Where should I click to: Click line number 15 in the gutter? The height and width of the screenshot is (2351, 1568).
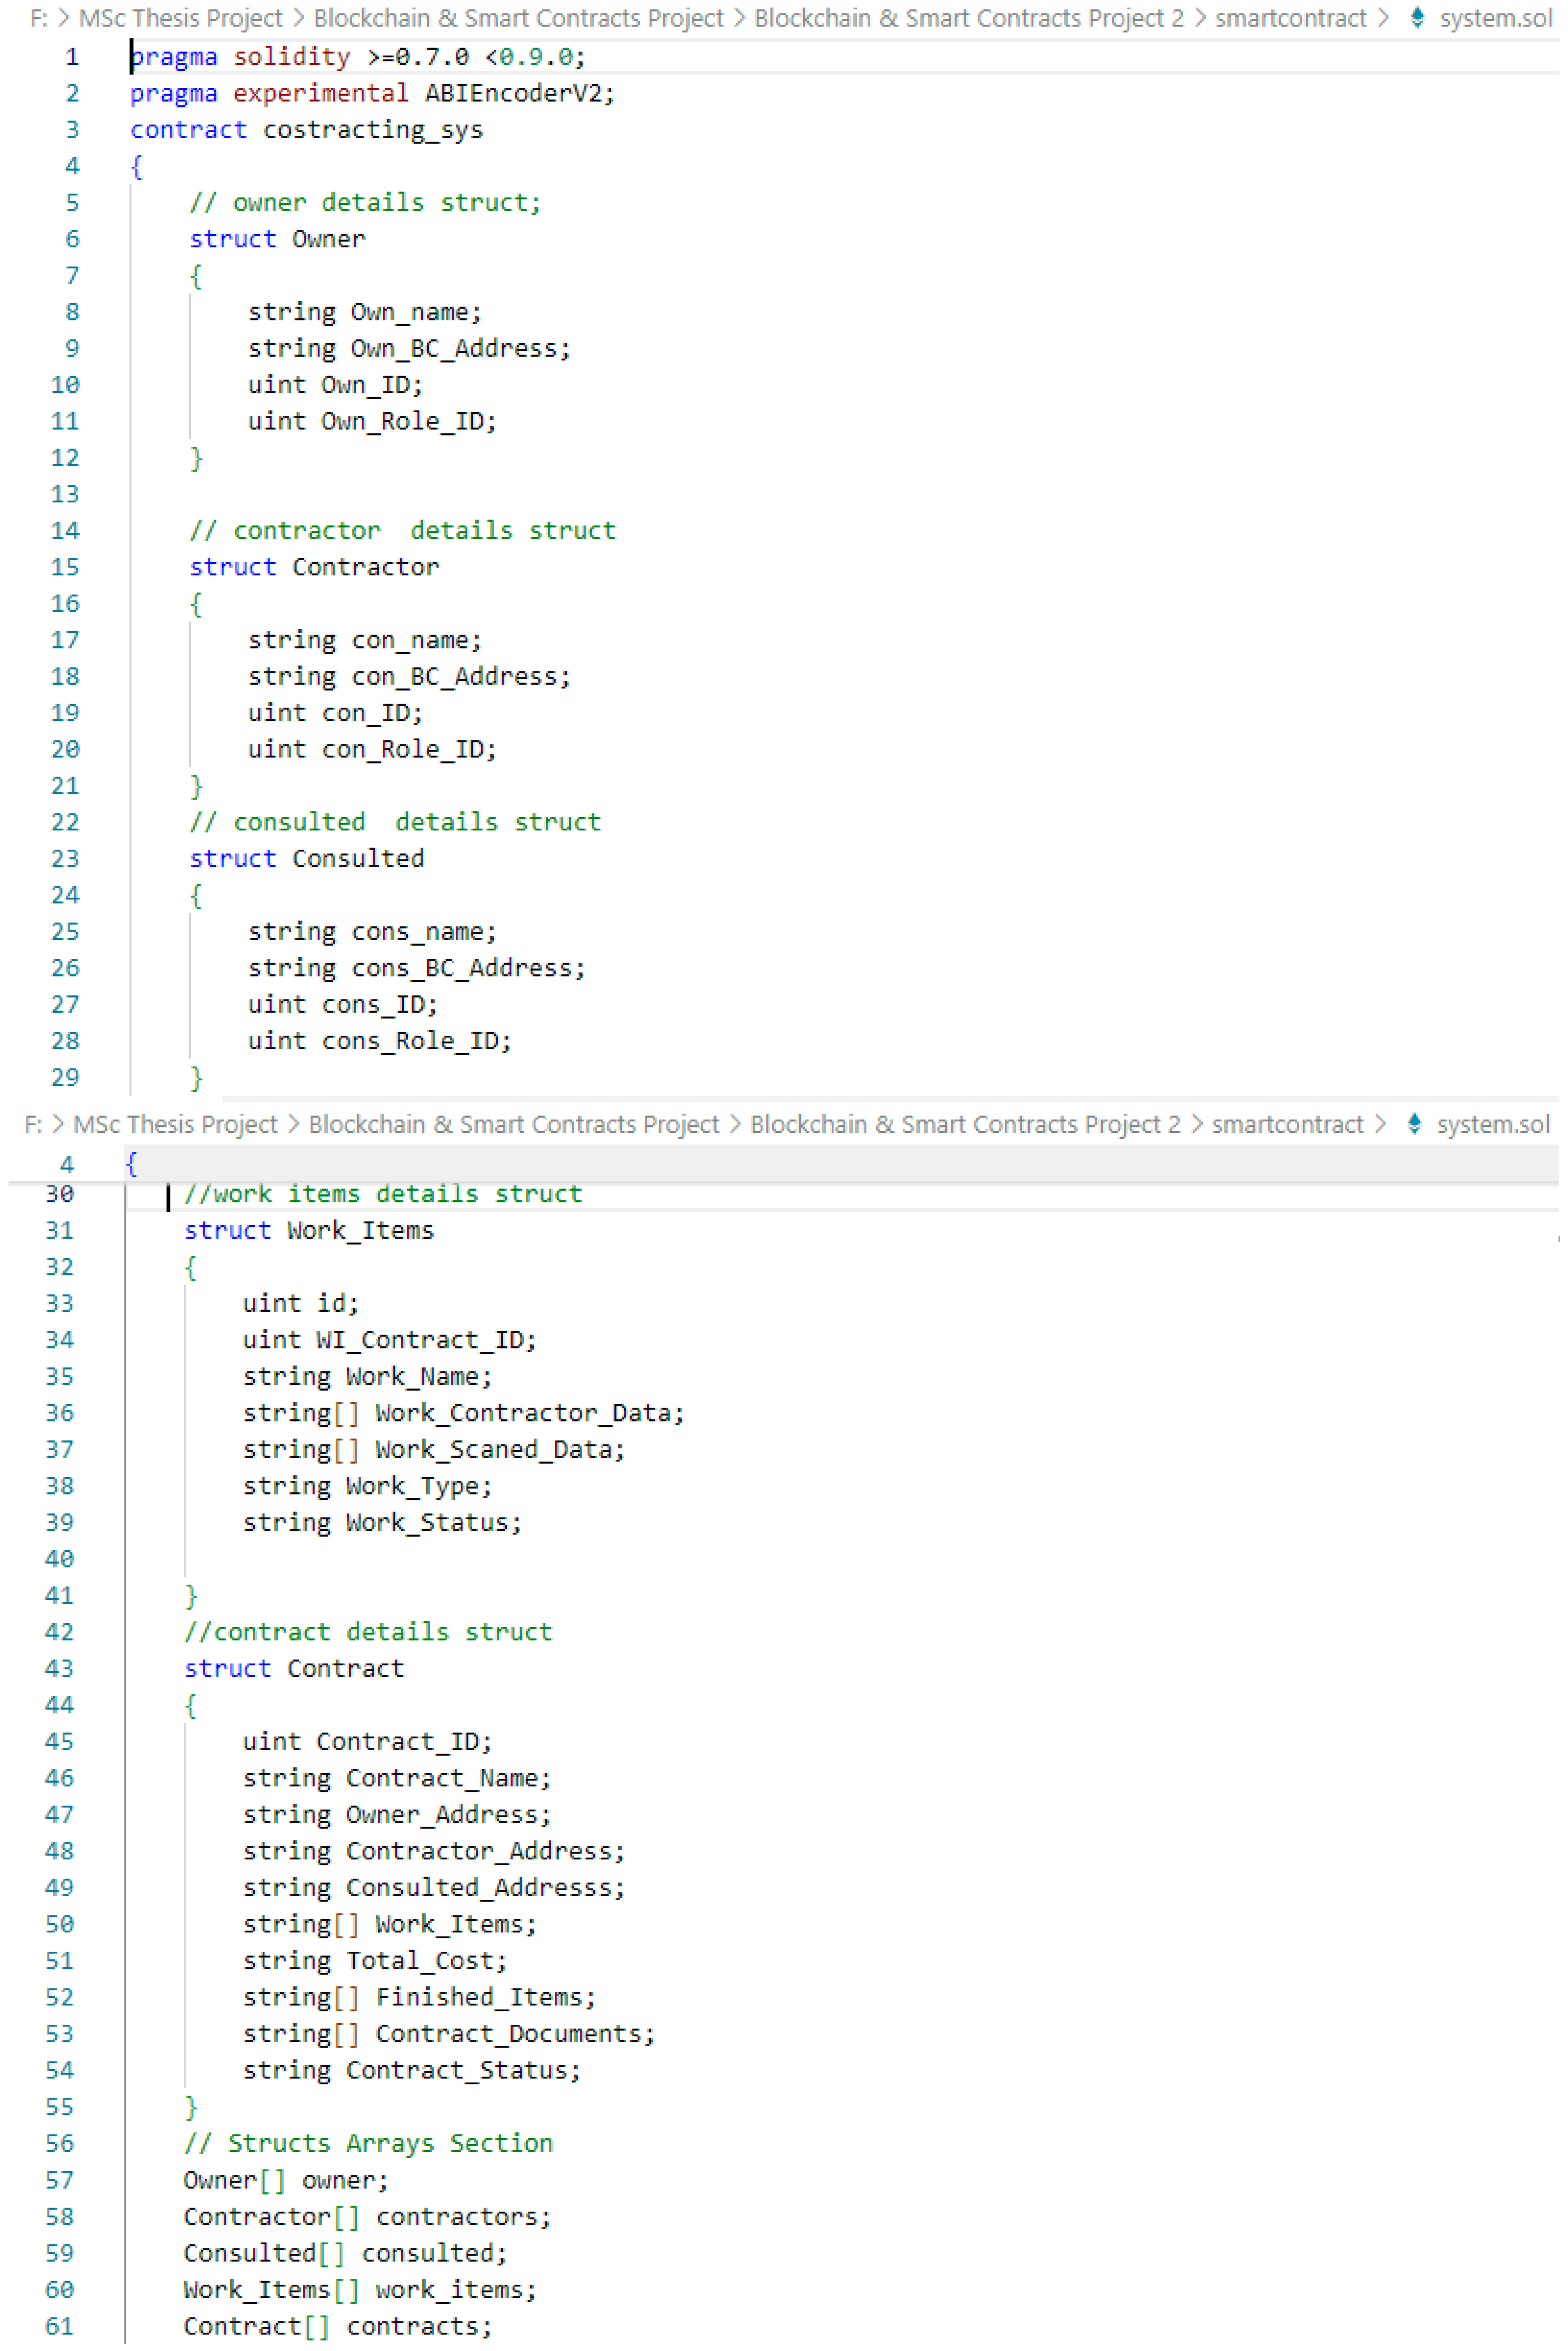(x=64, y=567)
